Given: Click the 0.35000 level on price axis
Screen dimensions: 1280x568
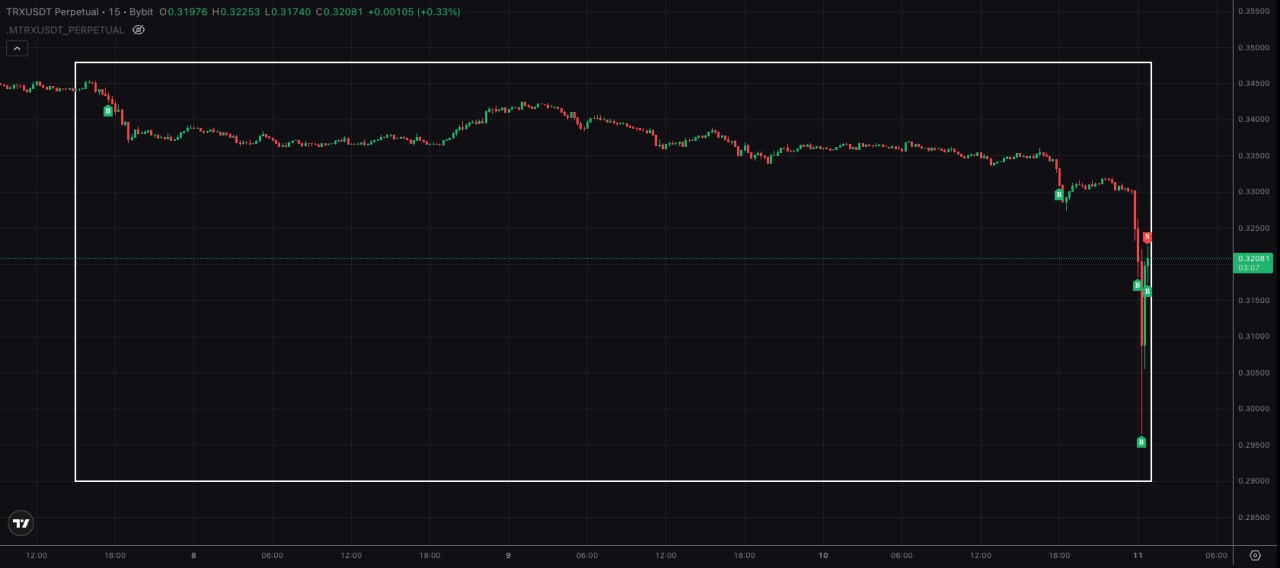Looking at the screenshot, I should [x=1253, y=47].
